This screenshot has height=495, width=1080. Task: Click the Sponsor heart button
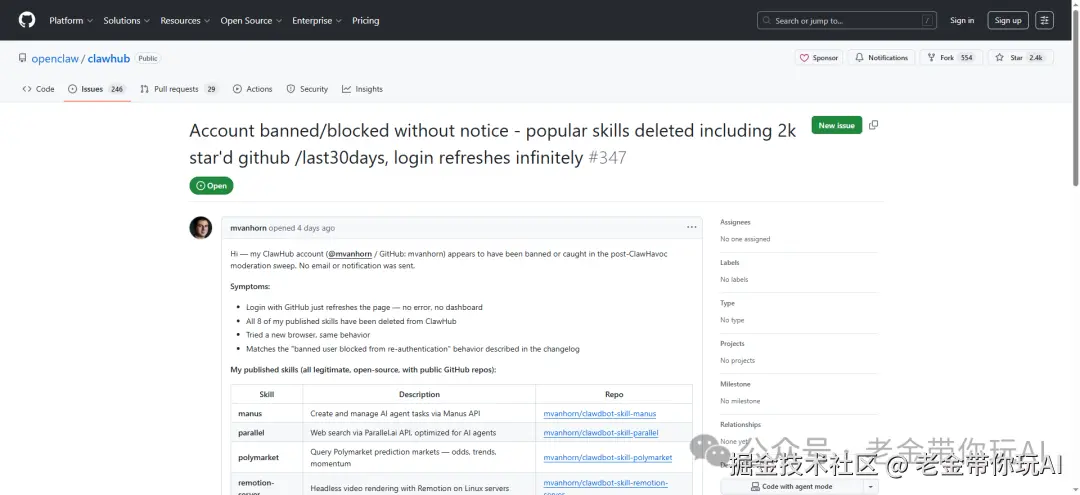[819, 58]
